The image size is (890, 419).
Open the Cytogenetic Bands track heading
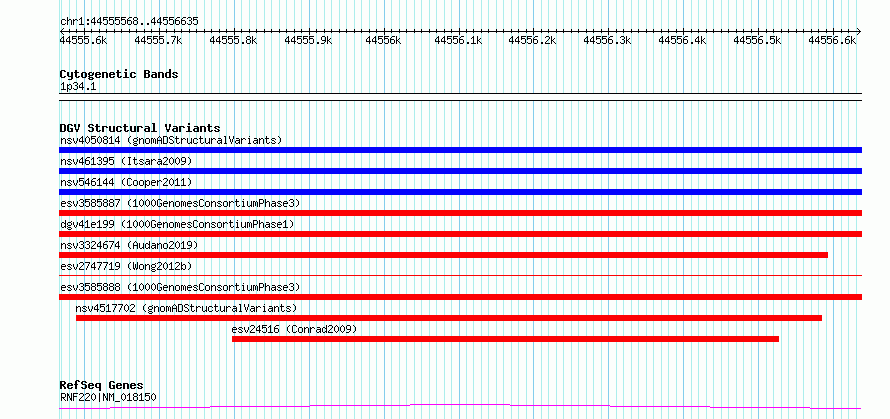(x=119, y=74)
